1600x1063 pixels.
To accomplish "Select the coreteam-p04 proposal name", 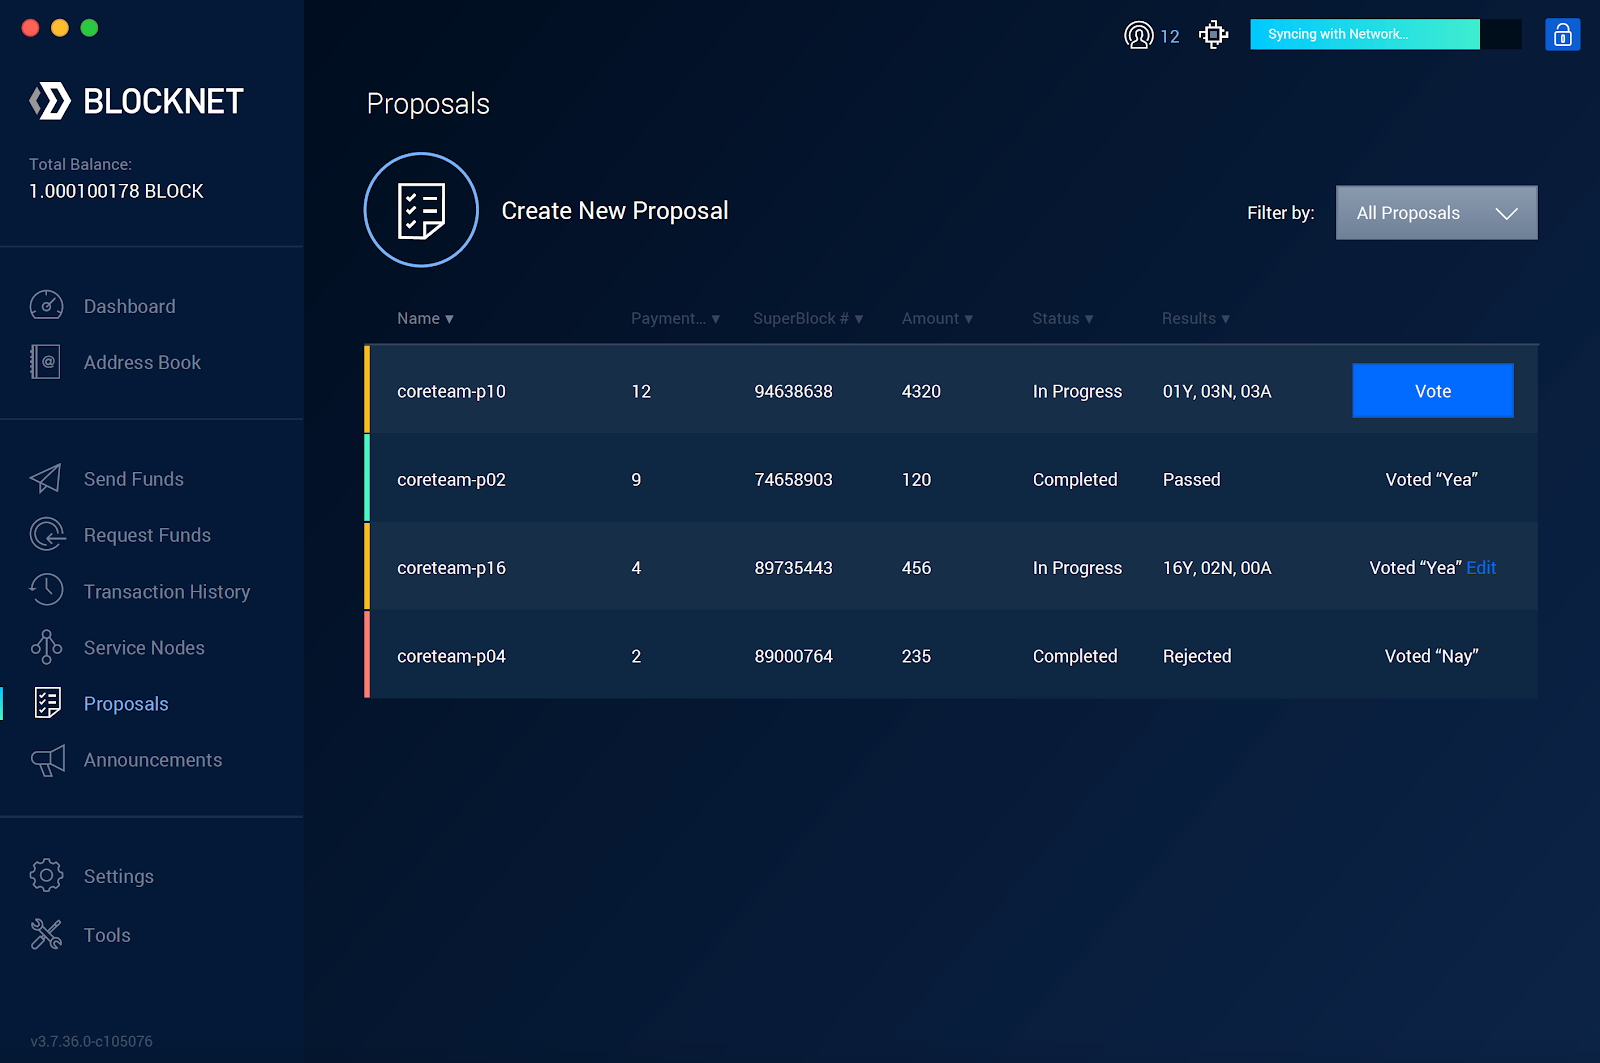I will tap(451, 656).
